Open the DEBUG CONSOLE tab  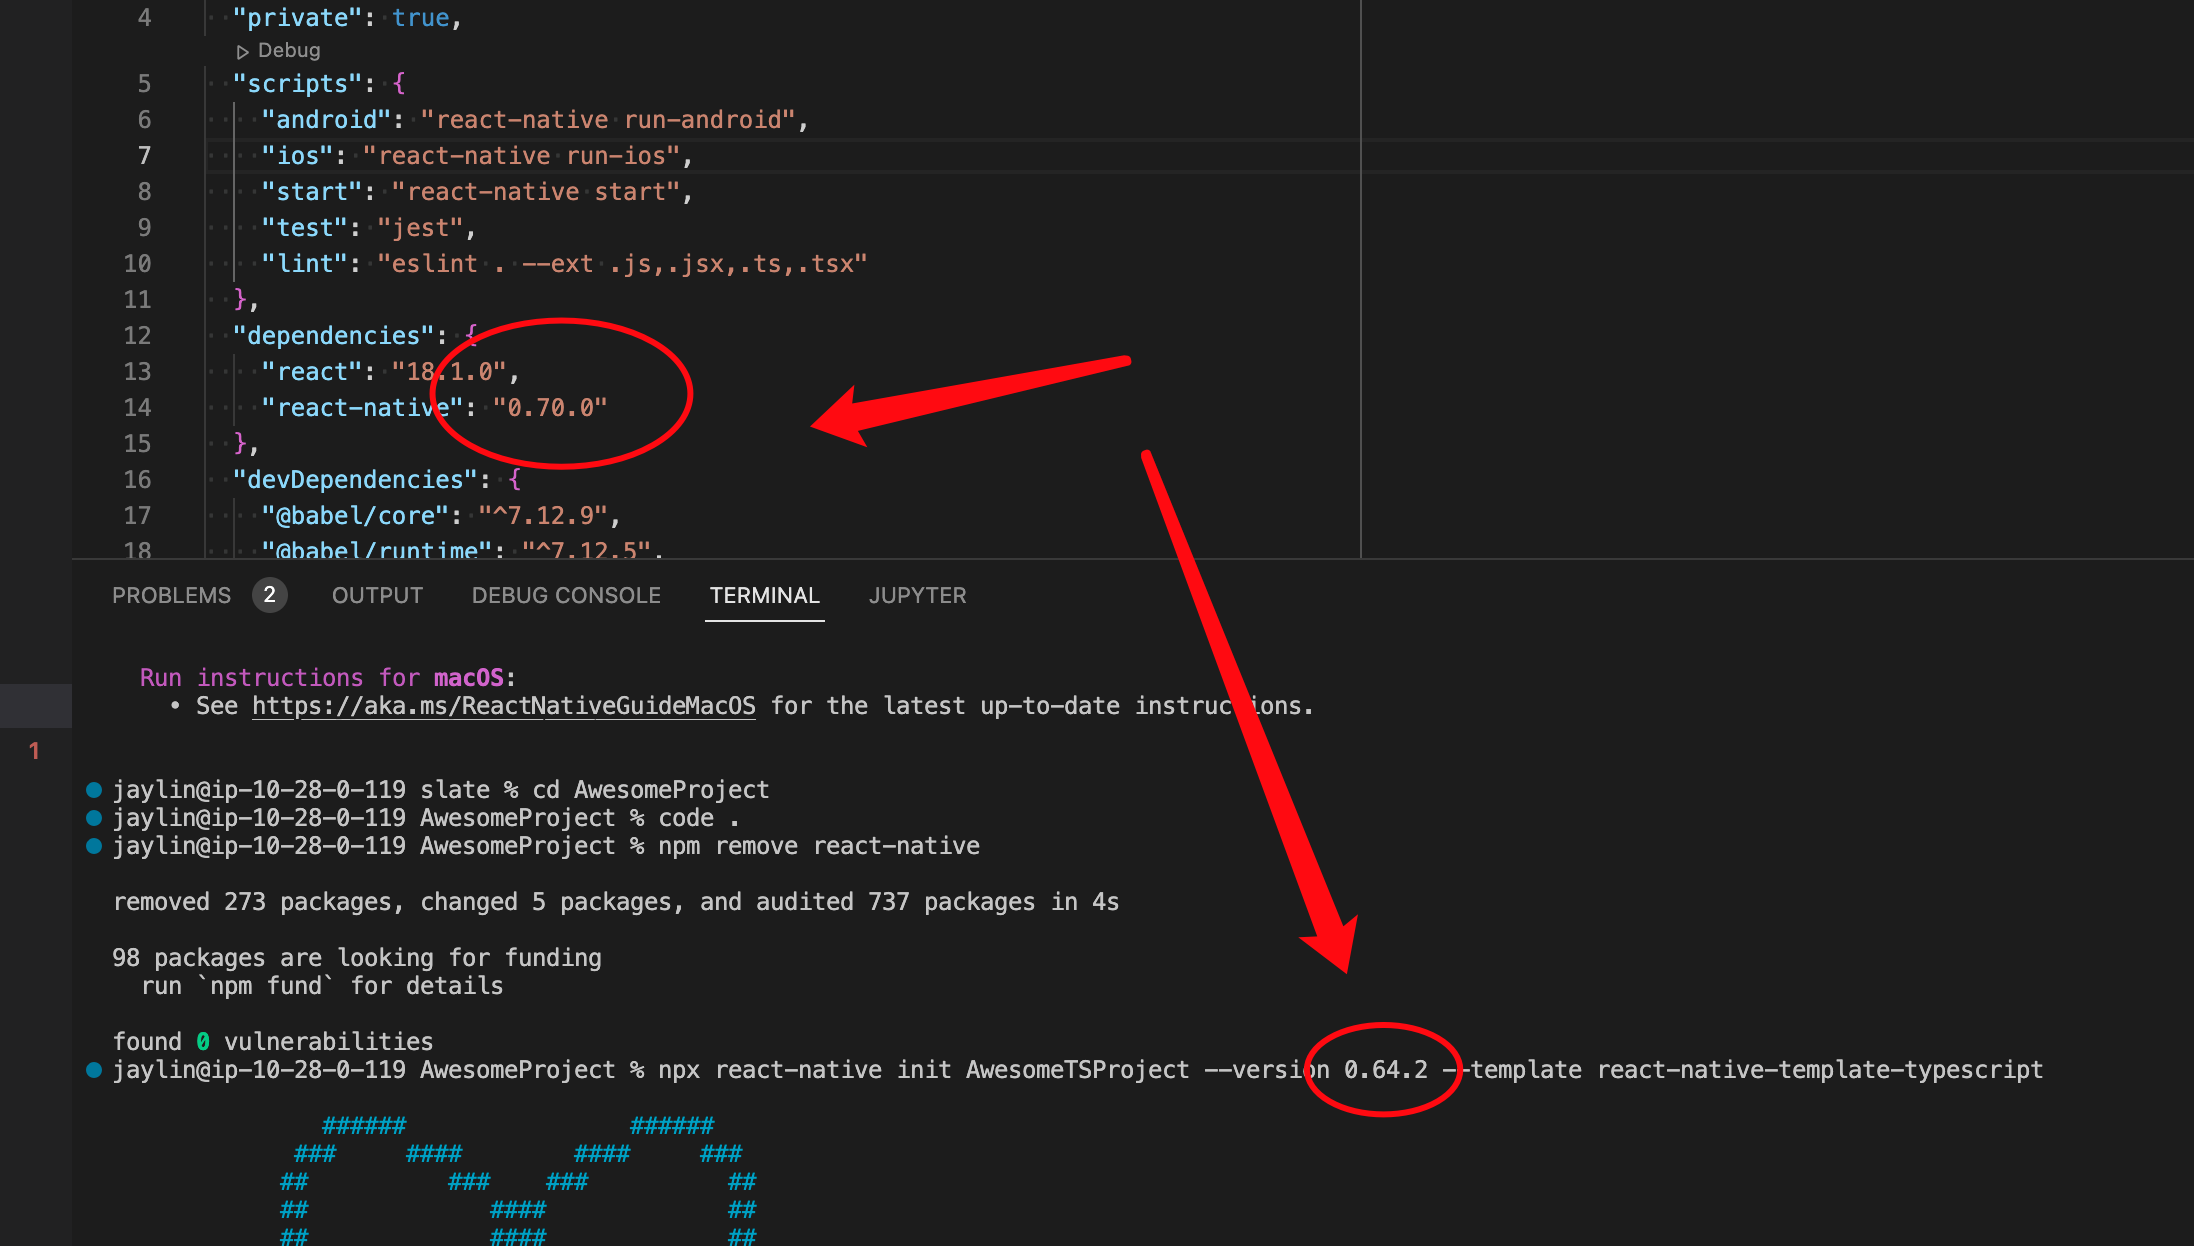[565, 595]
